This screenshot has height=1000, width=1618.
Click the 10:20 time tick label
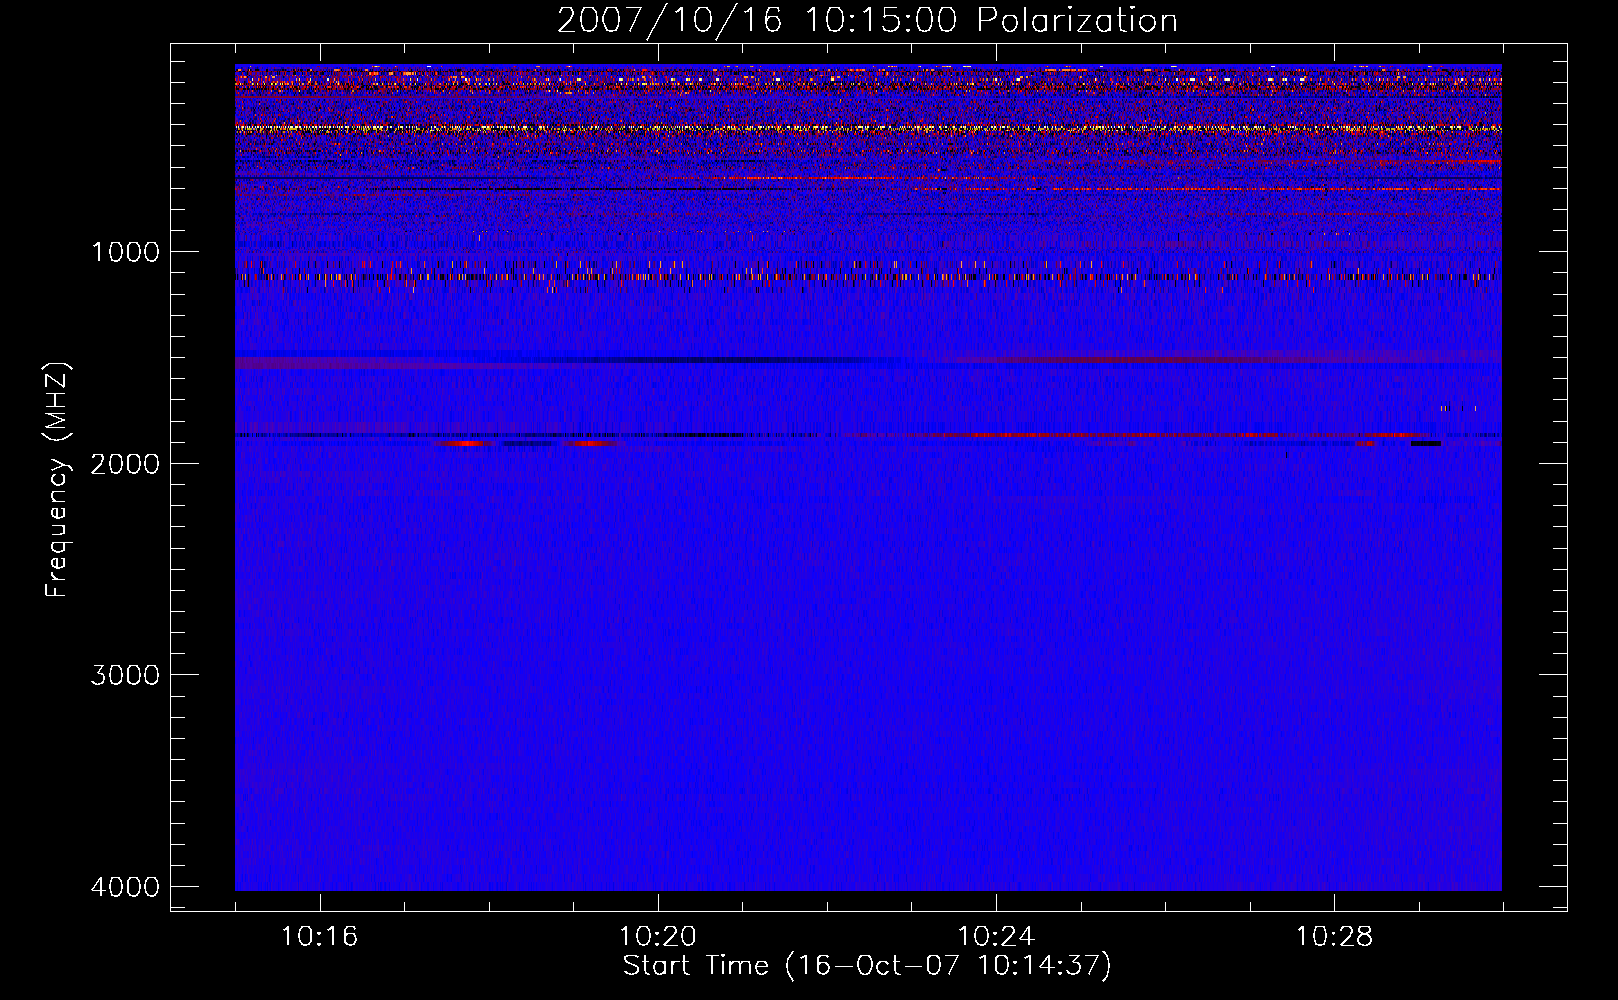(657, 936)
